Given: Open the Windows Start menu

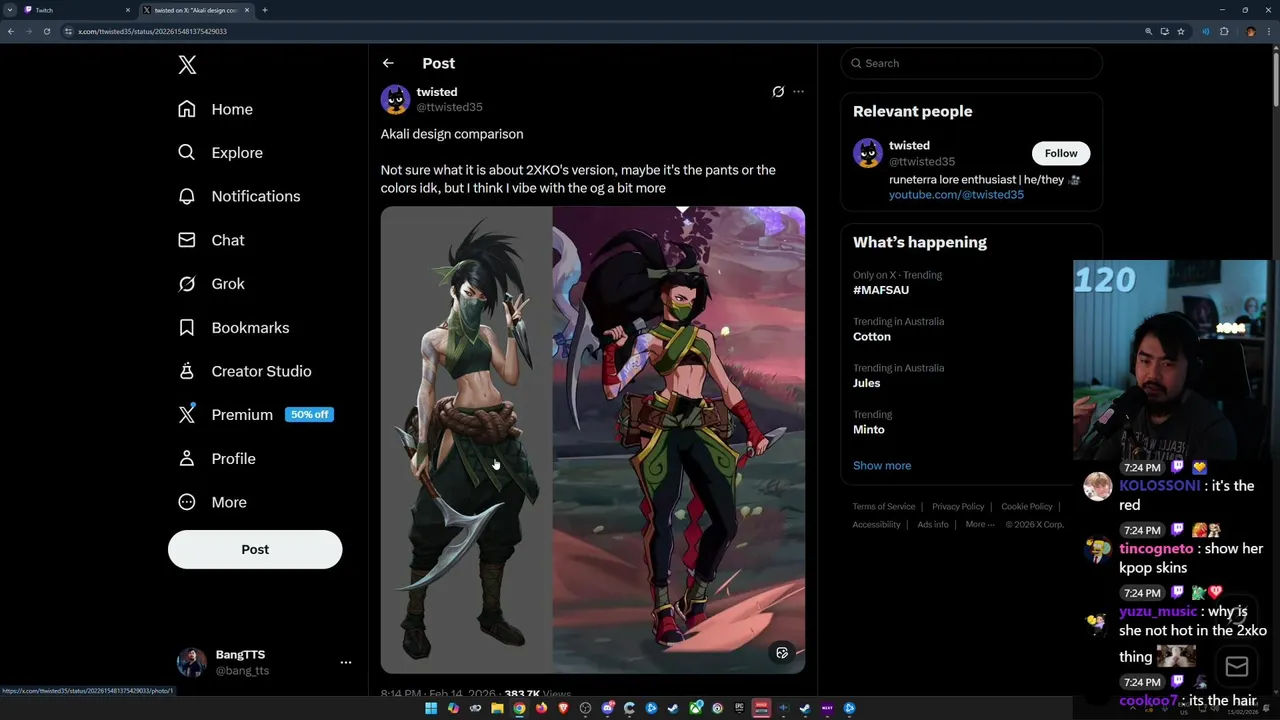Looking at the screenshot, I should 431,708.
